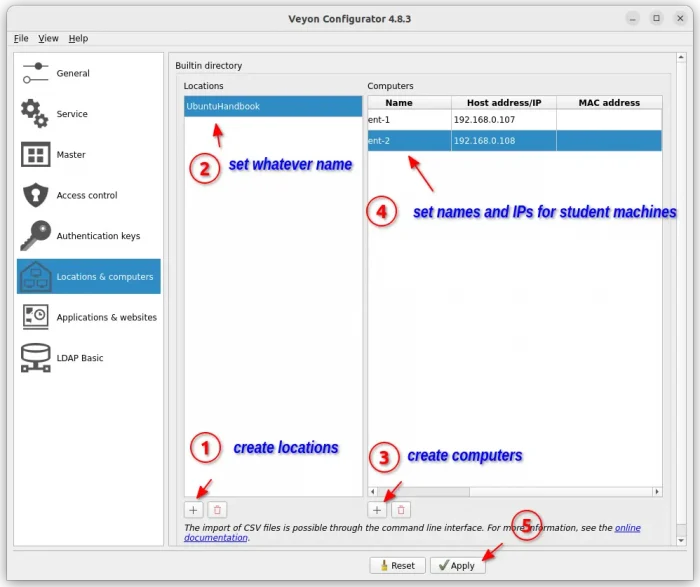Open LDAP Basic settings

[x=79, y=358]
